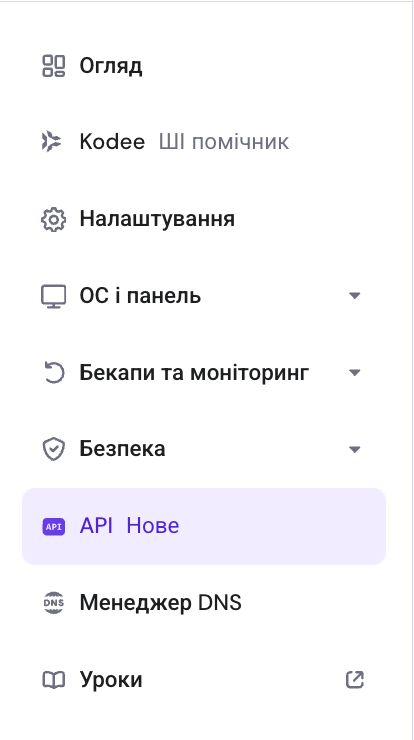Click the external link icon beside Уроки
Image resolution: width=414 pixels, height=740 pixels.
click(x=355, y=680)
